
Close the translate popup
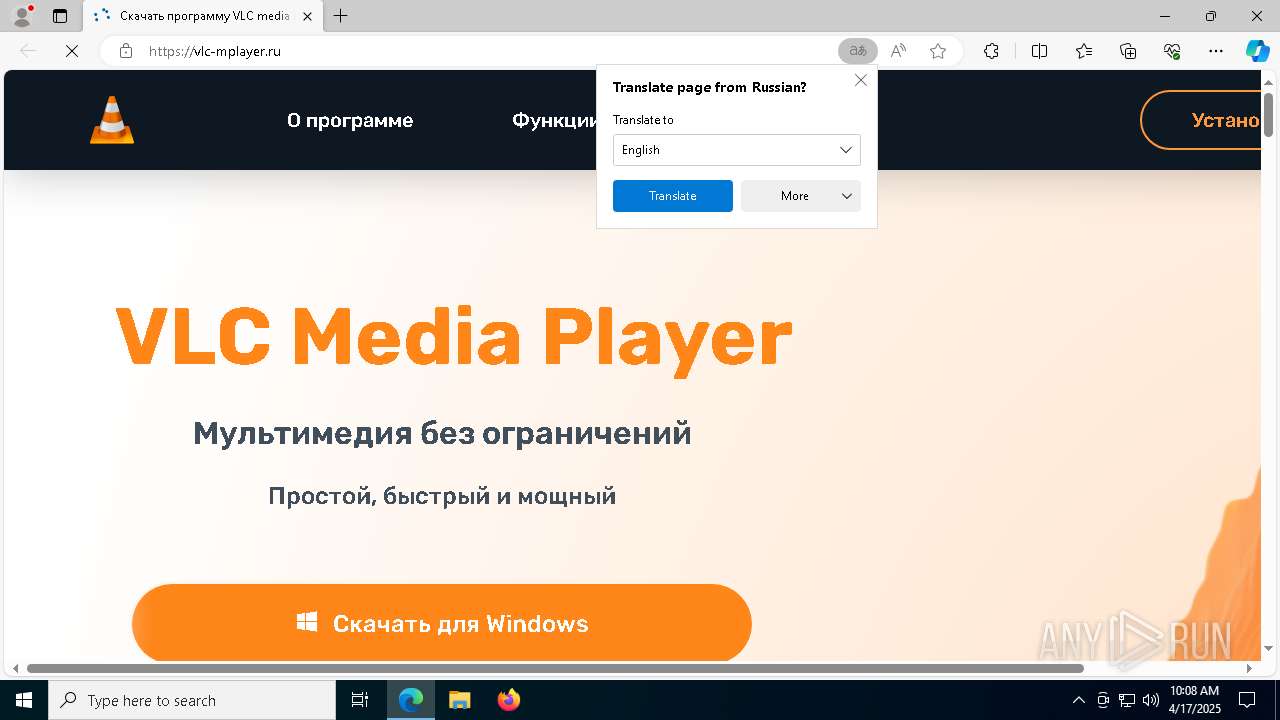tap(861, 80)
